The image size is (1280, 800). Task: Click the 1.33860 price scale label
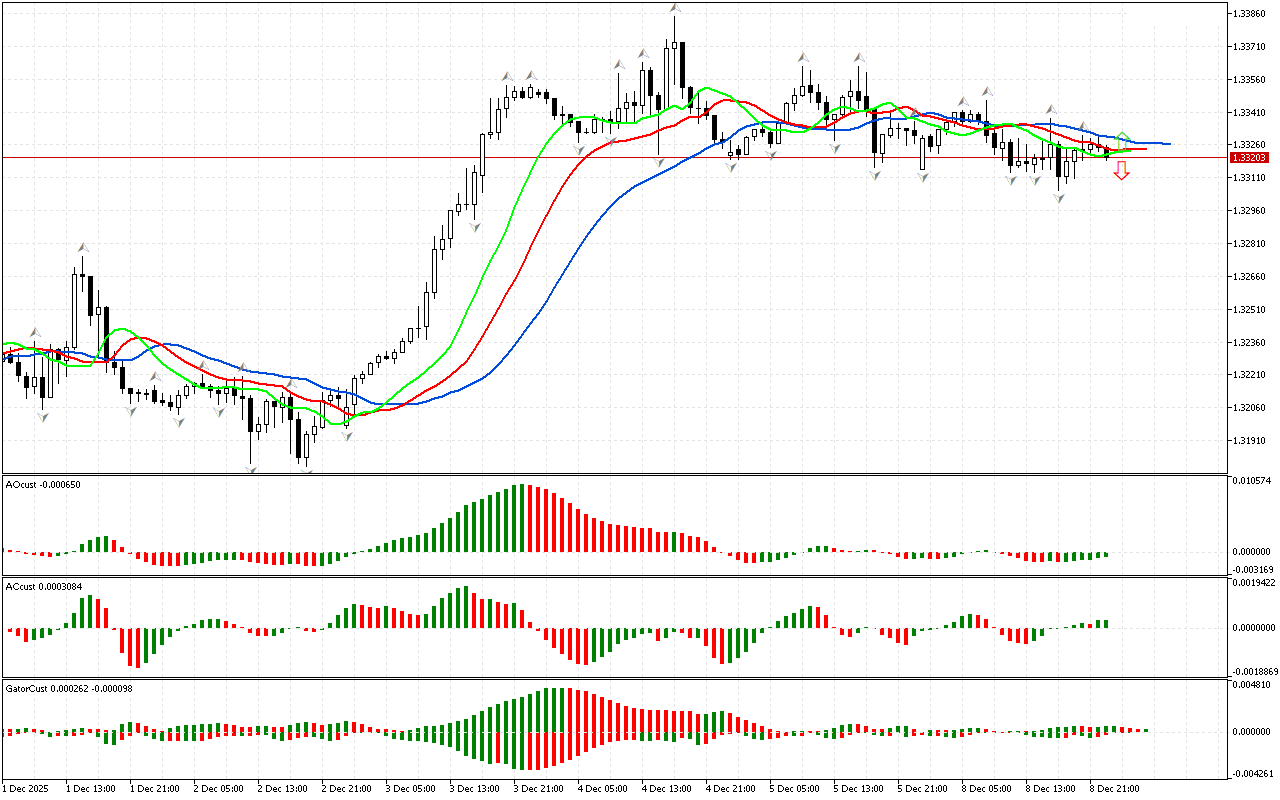point(1251,14)
